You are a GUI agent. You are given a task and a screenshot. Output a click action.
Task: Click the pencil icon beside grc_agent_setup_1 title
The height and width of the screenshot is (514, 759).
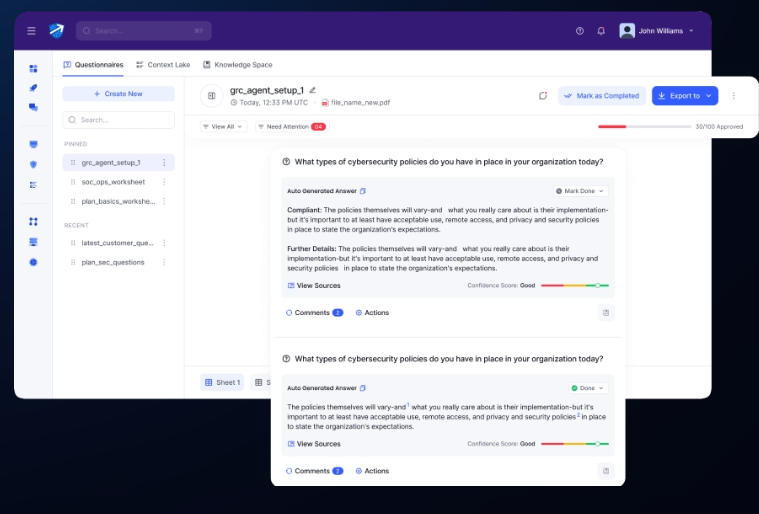(313, 90)
